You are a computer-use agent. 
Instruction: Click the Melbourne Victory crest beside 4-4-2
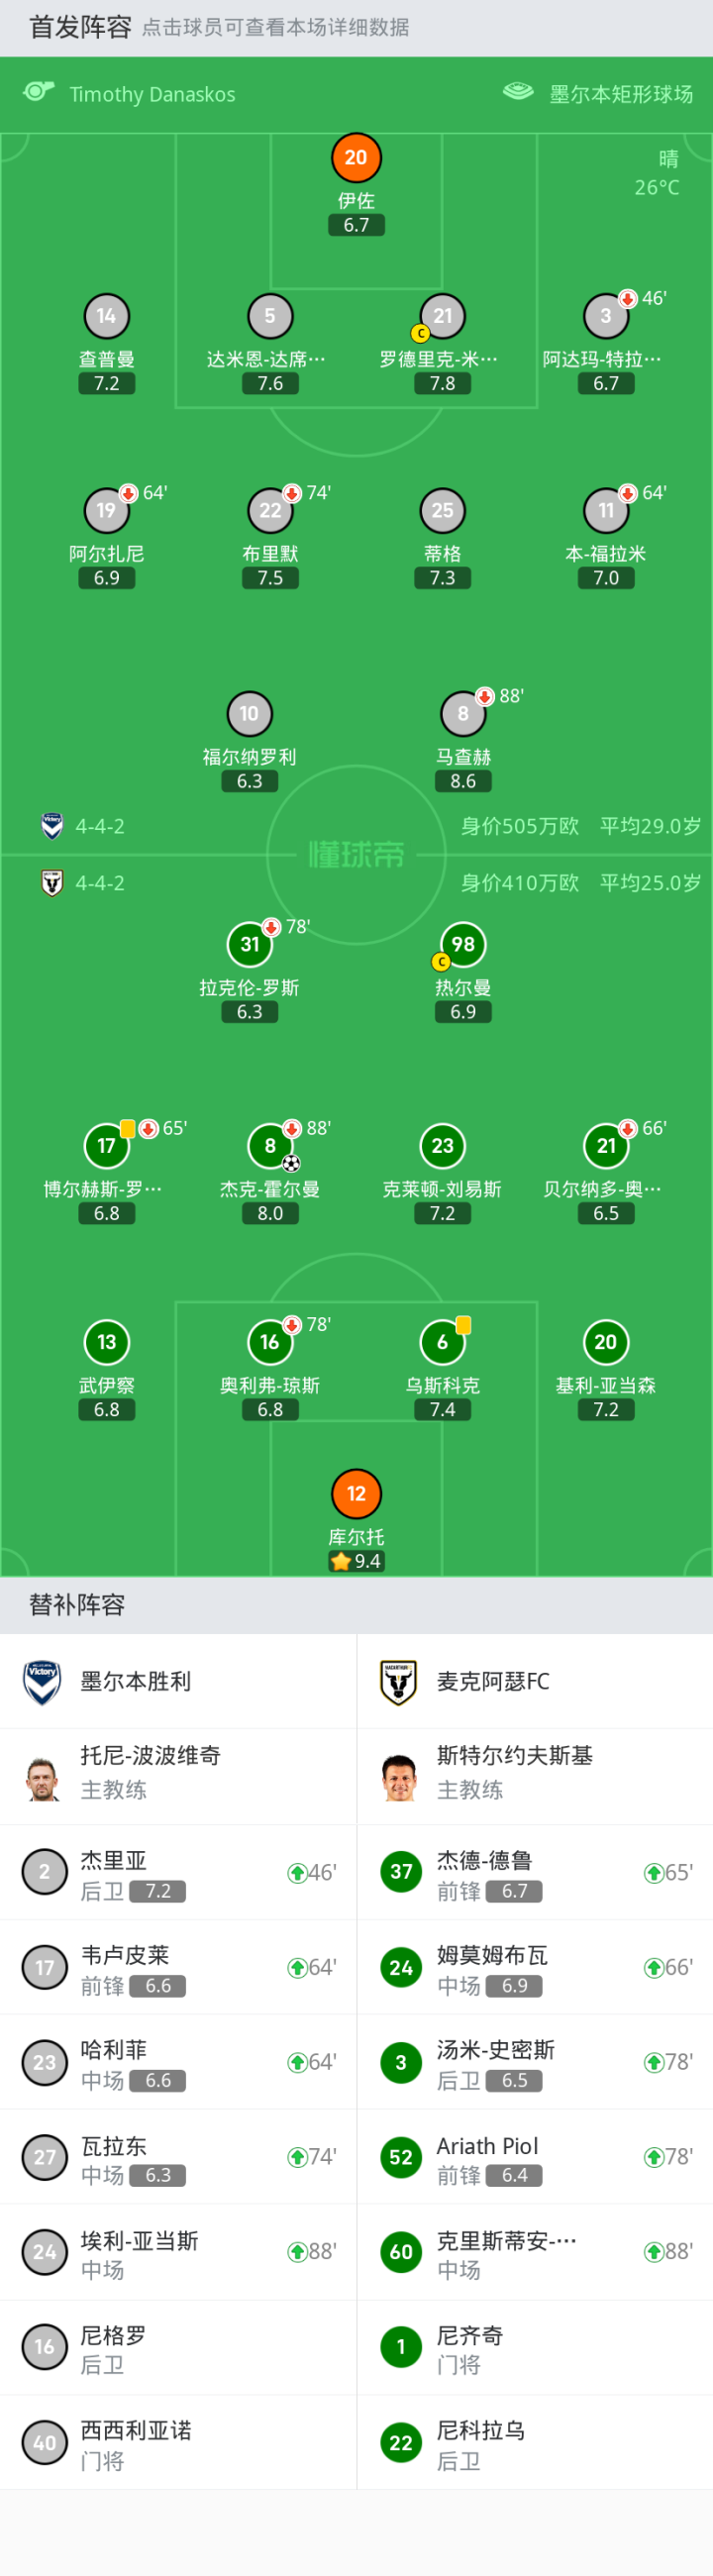pyautogui.click(x=52, y=825)
